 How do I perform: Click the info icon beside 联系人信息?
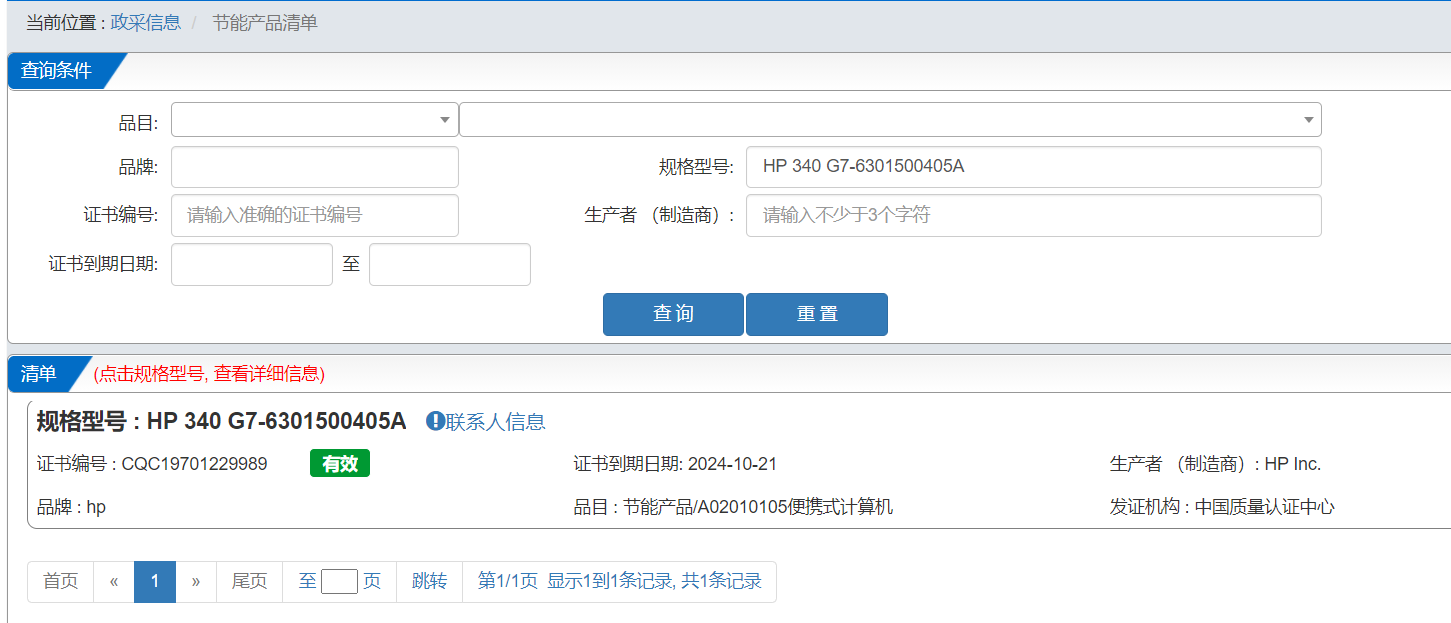(x=435, y=421)
